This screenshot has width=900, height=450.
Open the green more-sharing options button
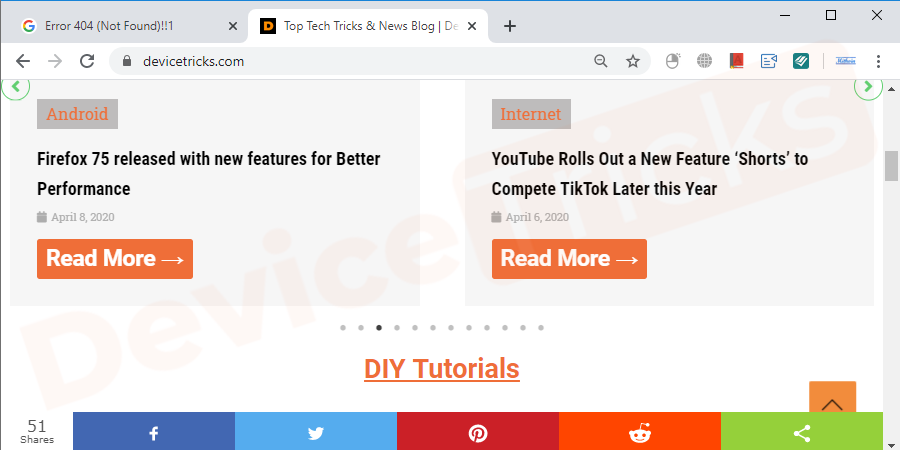pyautogui.click(x=802, y=433)
